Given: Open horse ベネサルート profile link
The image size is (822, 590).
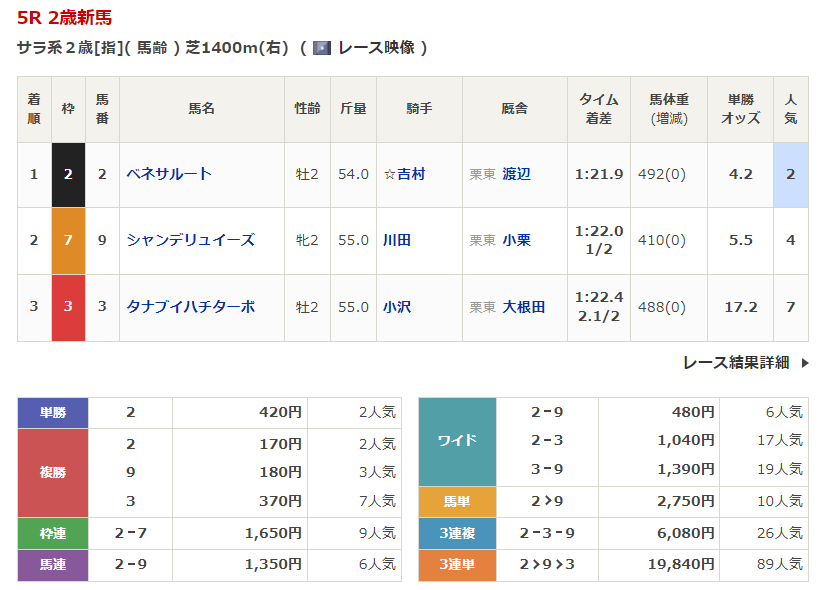Looking at the screenshot, I should click(x=169, y=174).
